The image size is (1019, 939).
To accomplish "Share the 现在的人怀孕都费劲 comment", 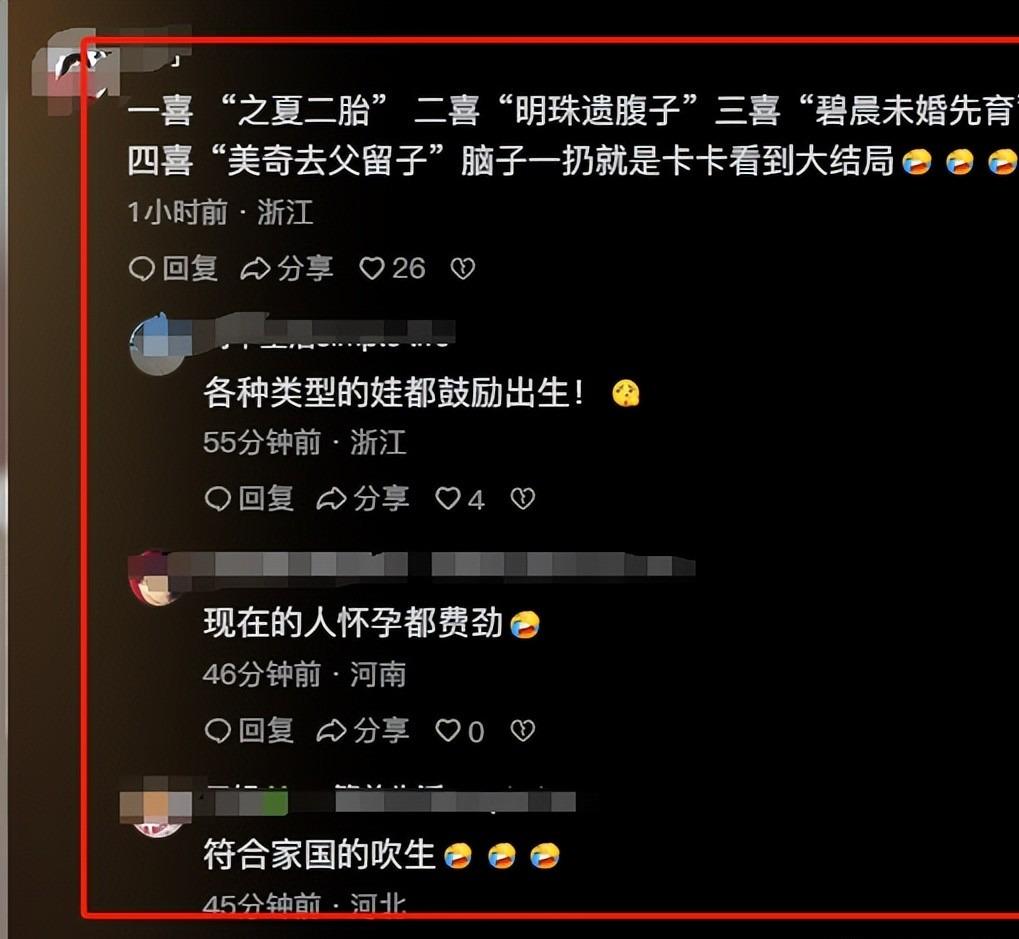I will 363,731.
